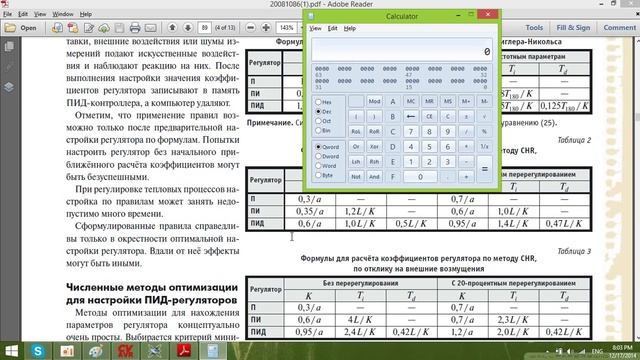This screenshot has height=360, width=640.
Task: Open Adobe Reader Edit menu
Action: [23, 14]
